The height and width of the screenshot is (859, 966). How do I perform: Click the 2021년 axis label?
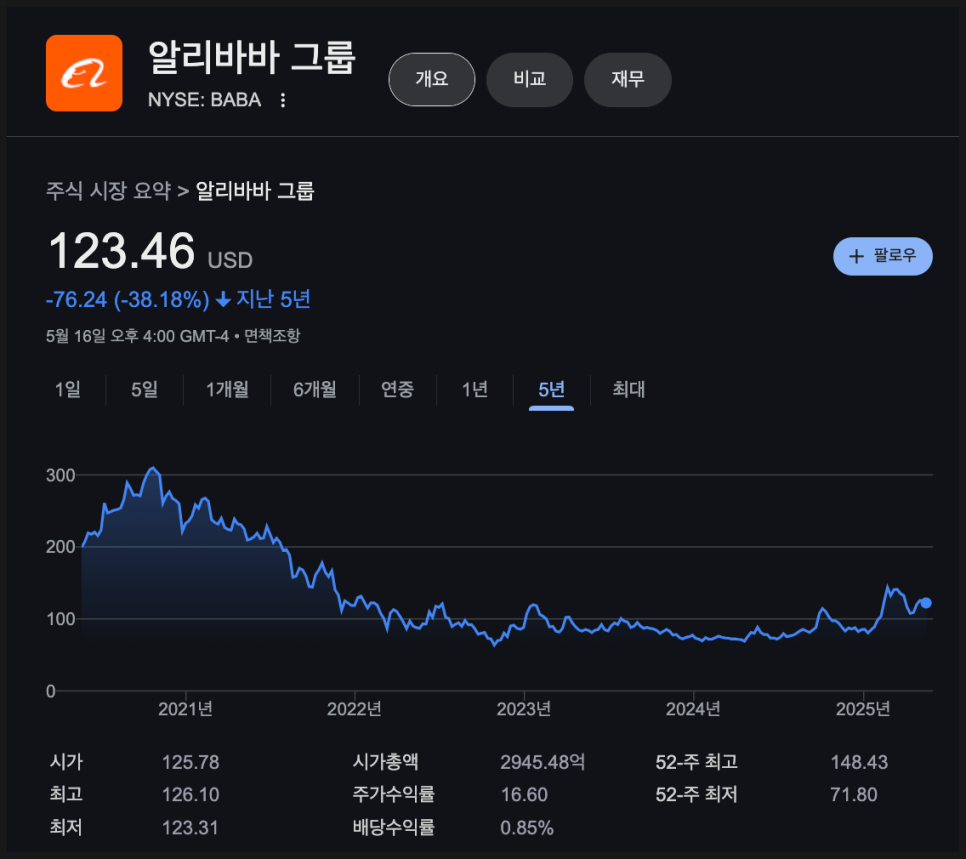(185, 709)
